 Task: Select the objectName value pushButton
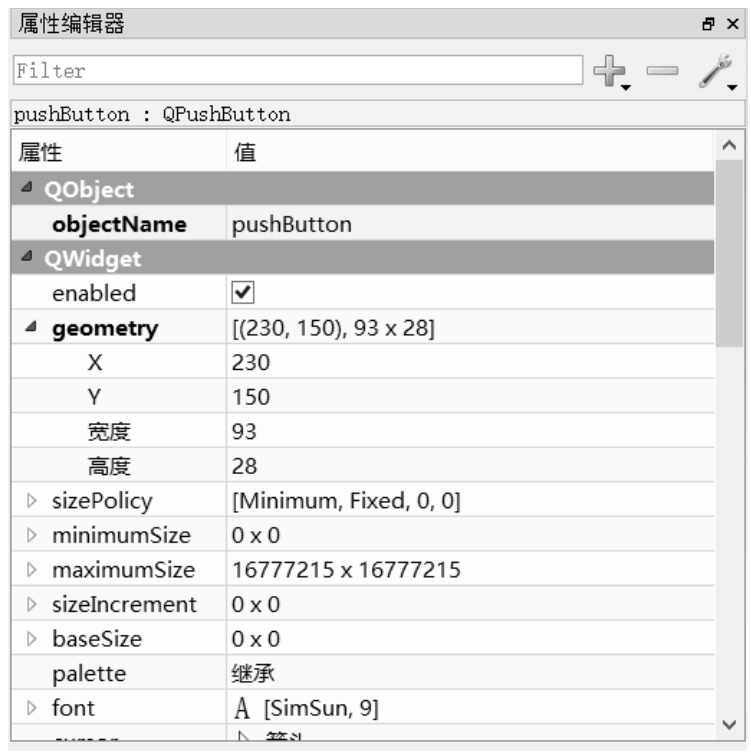tap(291, 225)
